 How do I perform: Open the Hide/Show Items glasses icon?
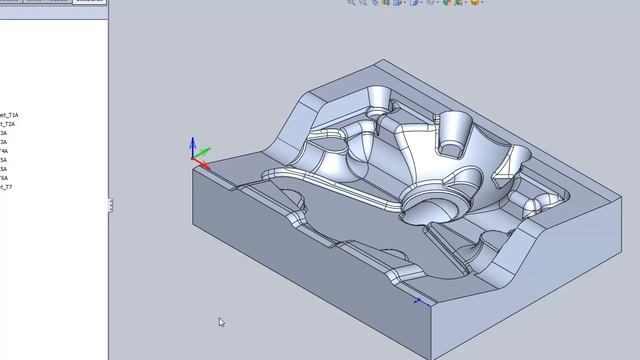pos(431,2)
